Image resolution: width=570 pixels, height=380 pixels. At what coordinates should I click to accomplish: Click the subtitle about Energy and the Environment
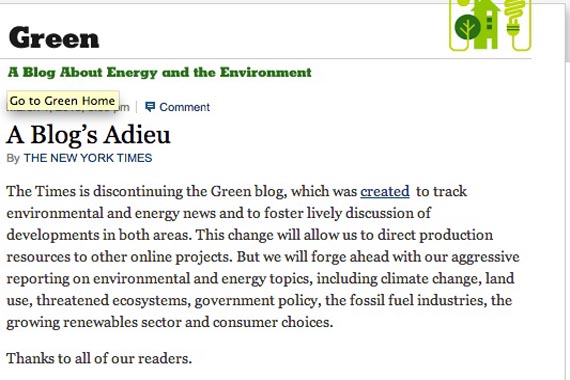pos(160,72)
